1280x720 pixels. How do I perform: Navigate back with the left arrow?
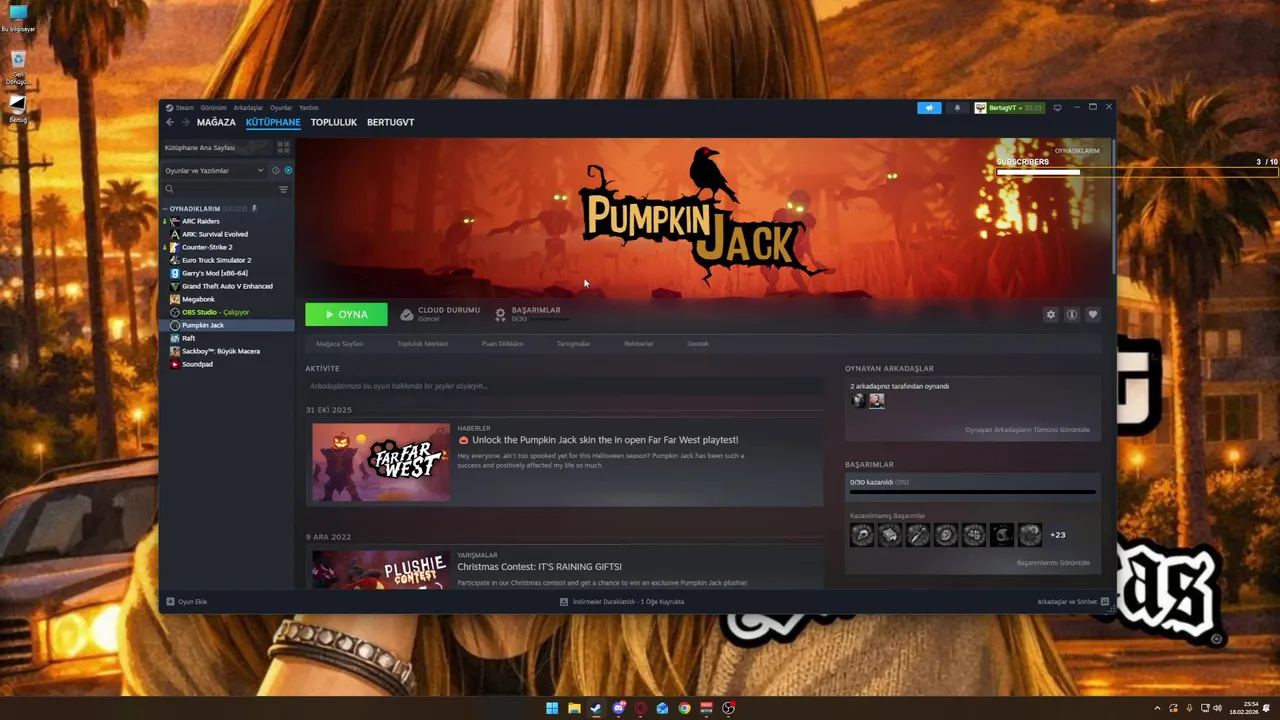pos(170,122)
